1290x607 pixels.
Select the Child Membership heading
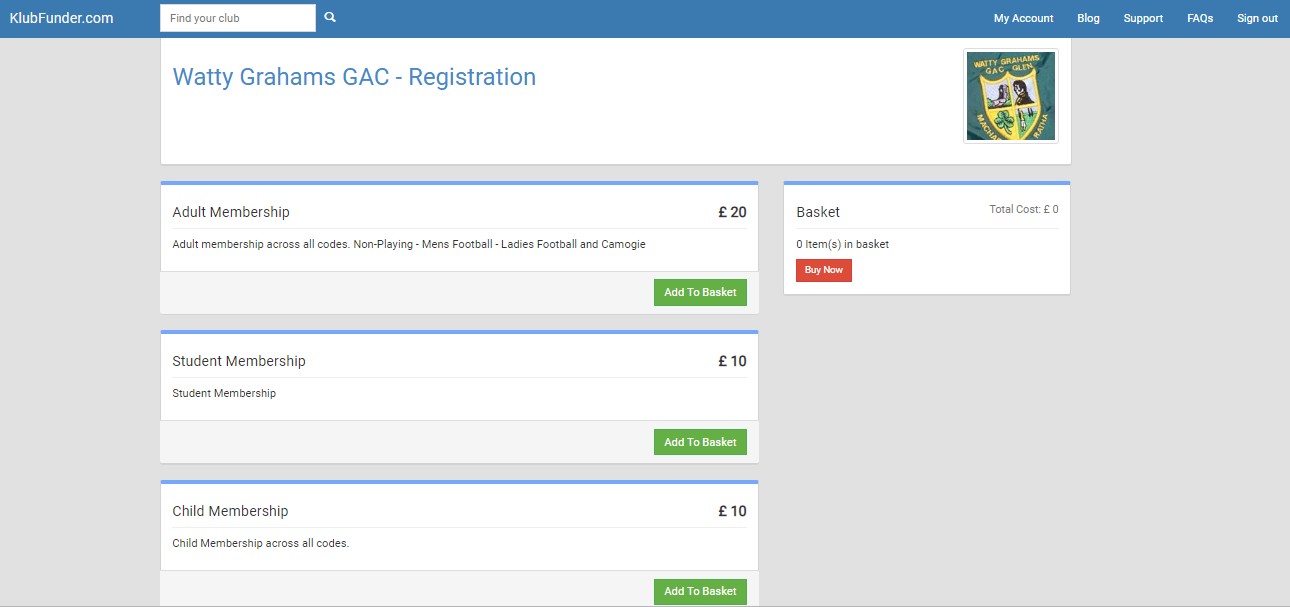coord(230,511)
